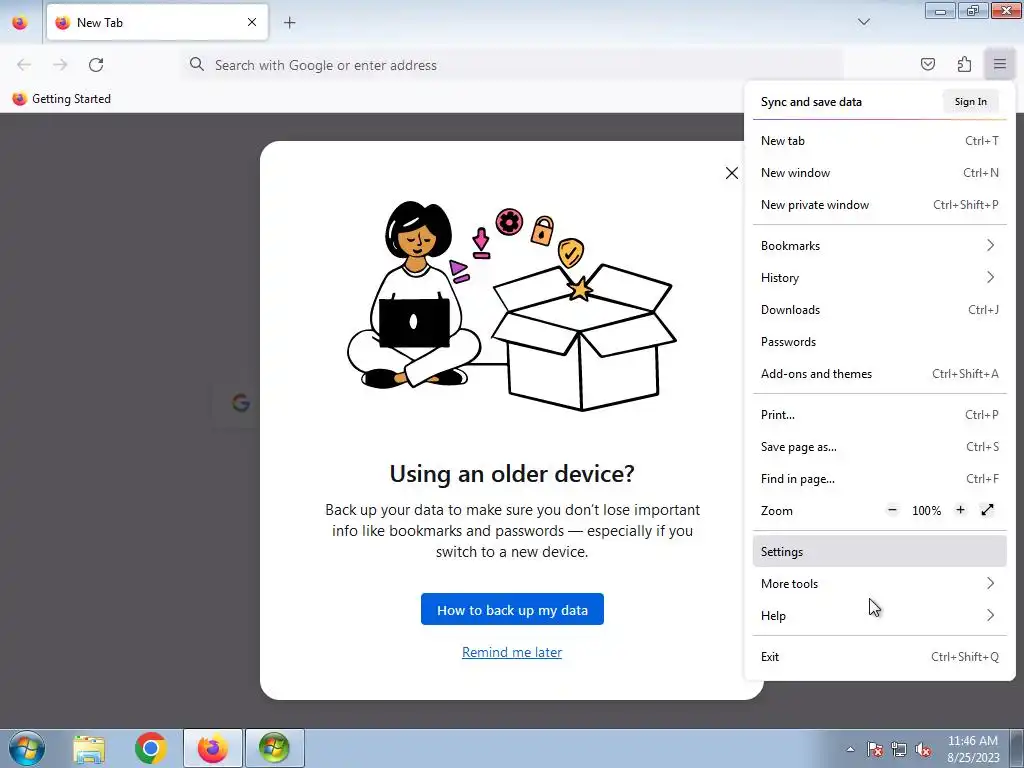Open Add-ons and themes
This screenshot has width=1024, height=768.
point(879,374)
